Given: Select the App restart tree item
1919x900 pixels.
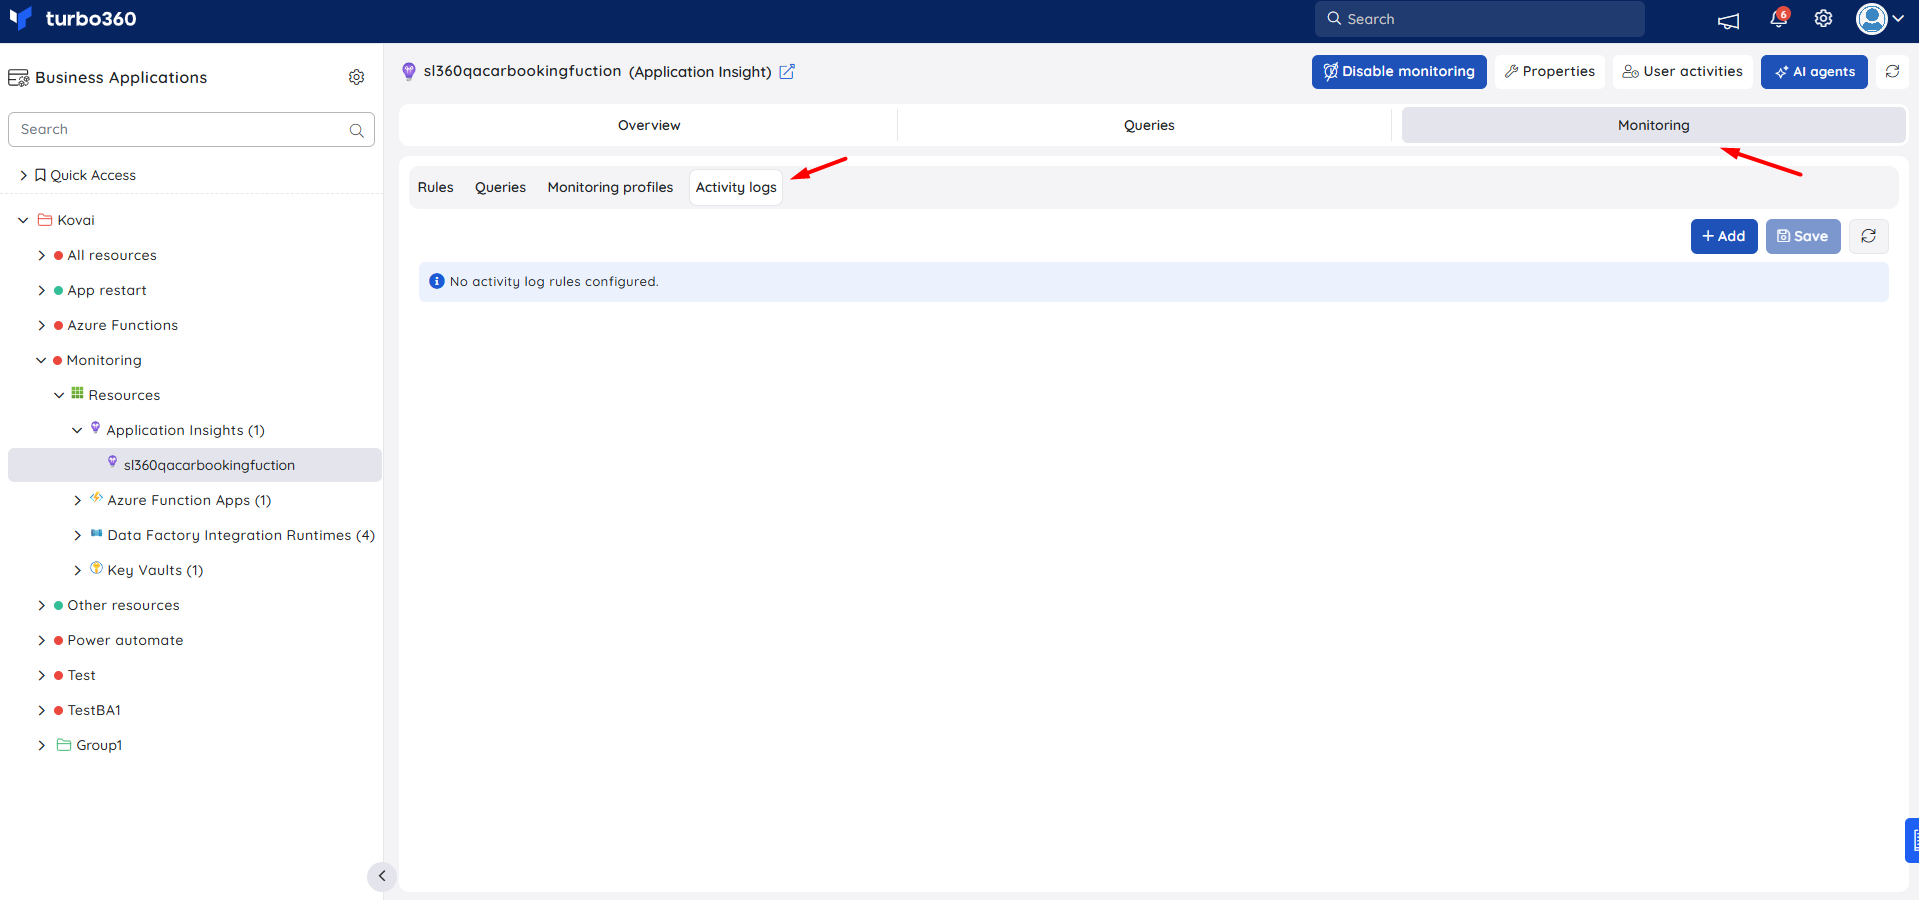Looking at the screenshot, I should (x=107, y=291).
